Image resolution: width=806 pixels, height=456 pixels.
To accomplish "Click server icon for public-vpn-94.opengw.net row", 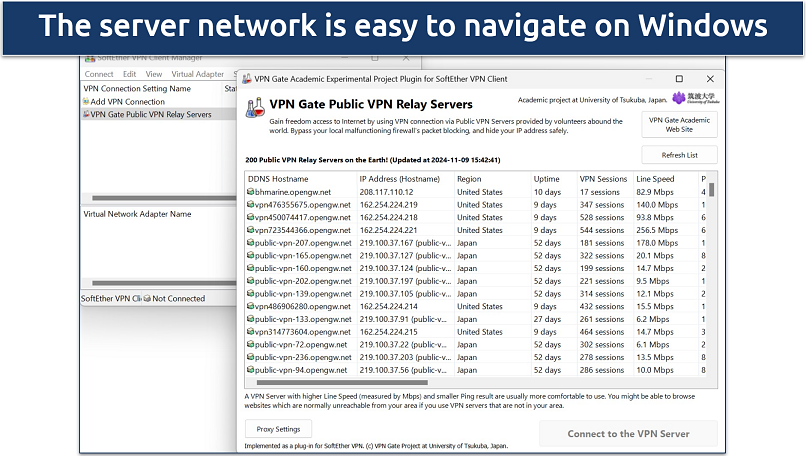I will pyautogui.click(x=250, y=370).
